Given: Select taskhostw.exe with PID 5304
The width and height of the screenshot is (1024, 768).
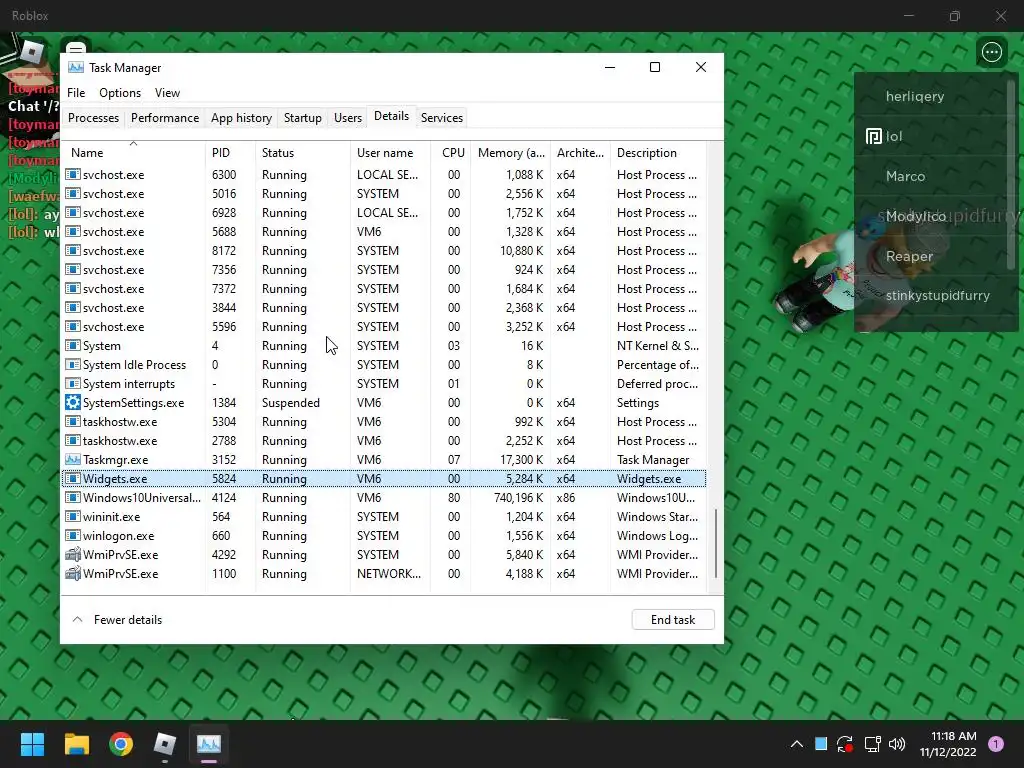Looking at the screenshot, I should pos(384,421).
